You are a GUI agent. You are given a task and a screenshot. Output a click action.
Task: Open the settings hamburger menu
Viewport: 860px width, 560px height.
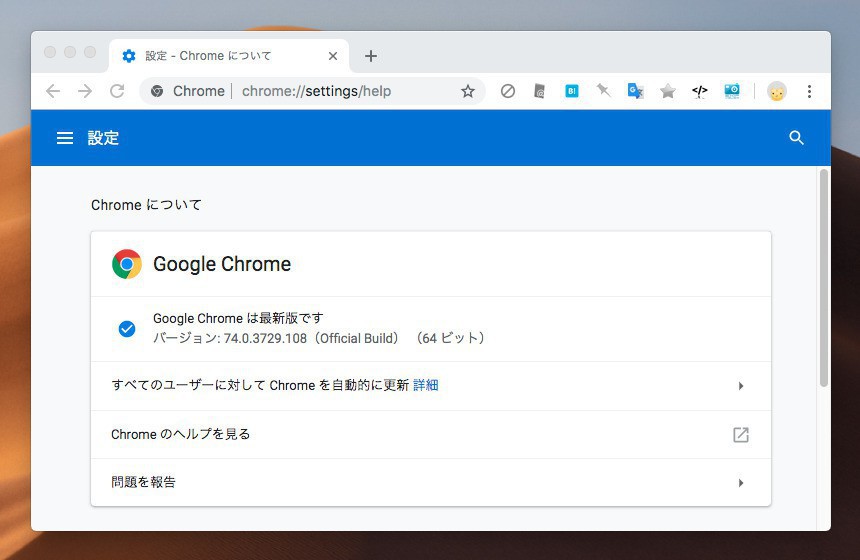click(x=65, y=138)
